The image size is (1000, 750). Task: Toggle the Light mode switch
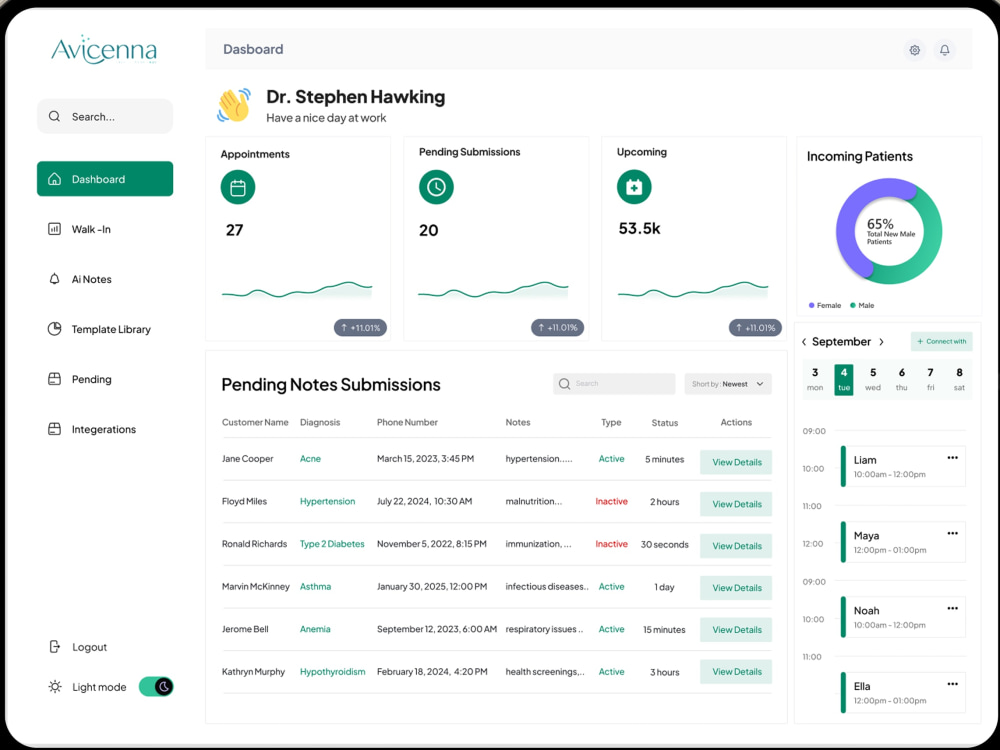point(156,687)
